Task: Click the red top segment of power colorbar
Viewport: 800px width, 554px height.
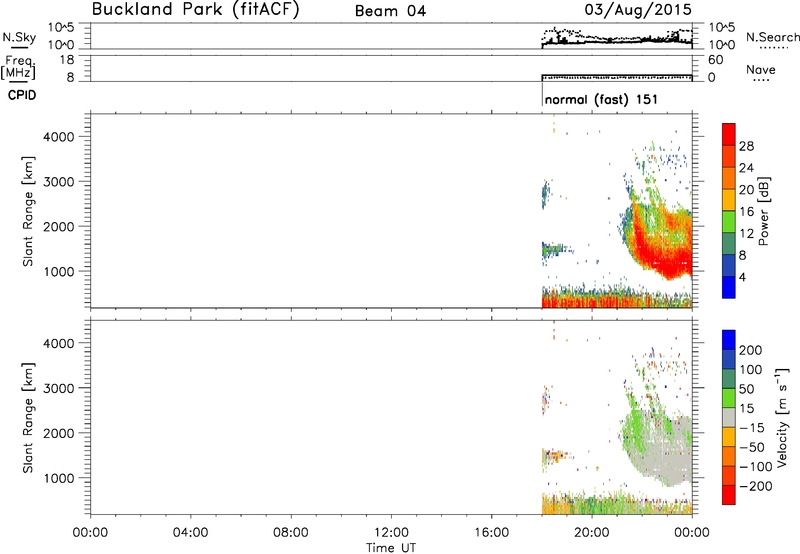Action: [729, 134]
